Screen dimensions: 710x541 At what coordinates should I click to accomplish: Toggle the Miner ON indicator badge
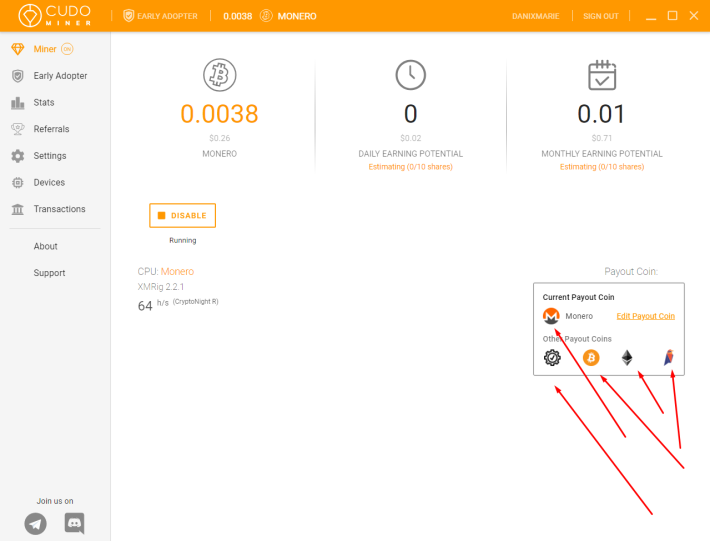pyautogui.click(x=67, y=49)
